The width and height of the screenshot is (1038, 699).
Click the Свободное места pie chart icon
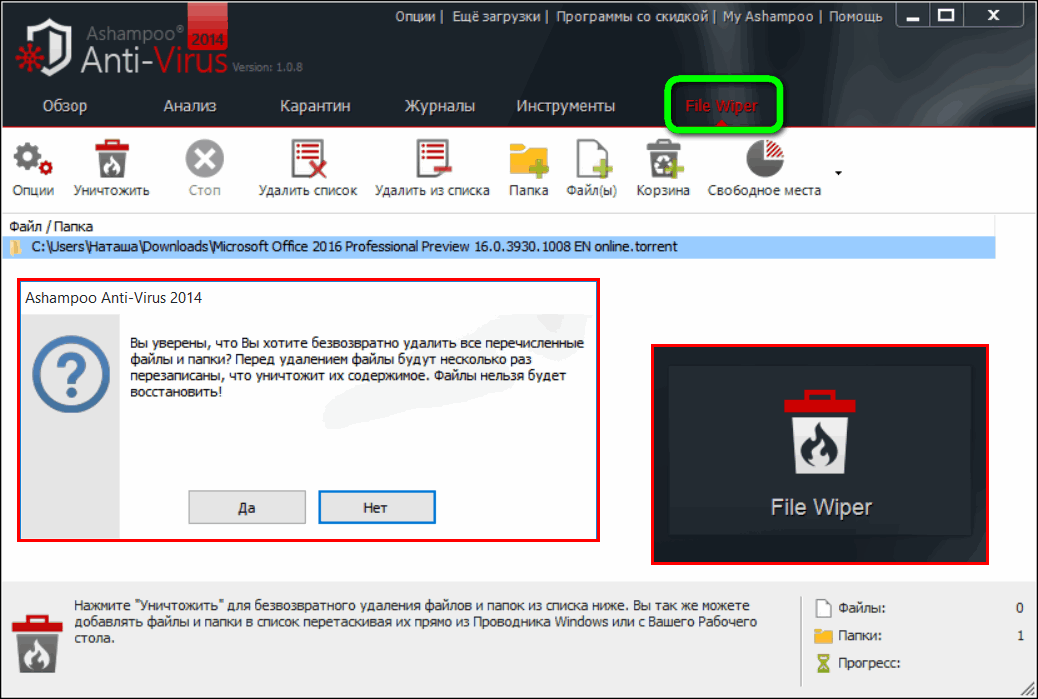click(765, 159)
